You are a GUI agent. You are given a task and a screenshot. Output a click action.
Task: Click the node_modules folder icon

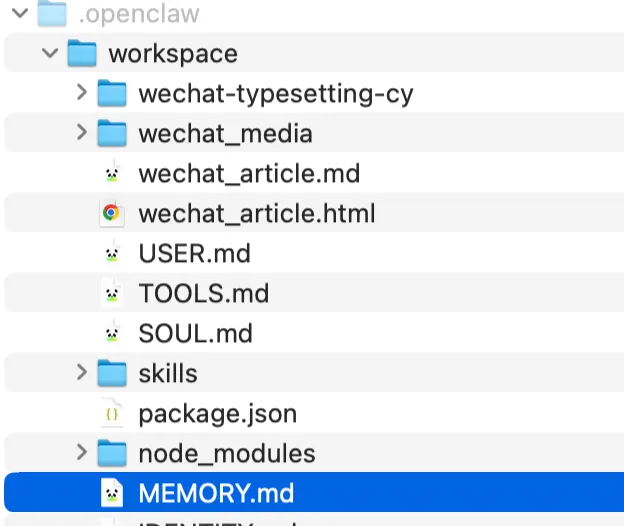coord(112,453)
